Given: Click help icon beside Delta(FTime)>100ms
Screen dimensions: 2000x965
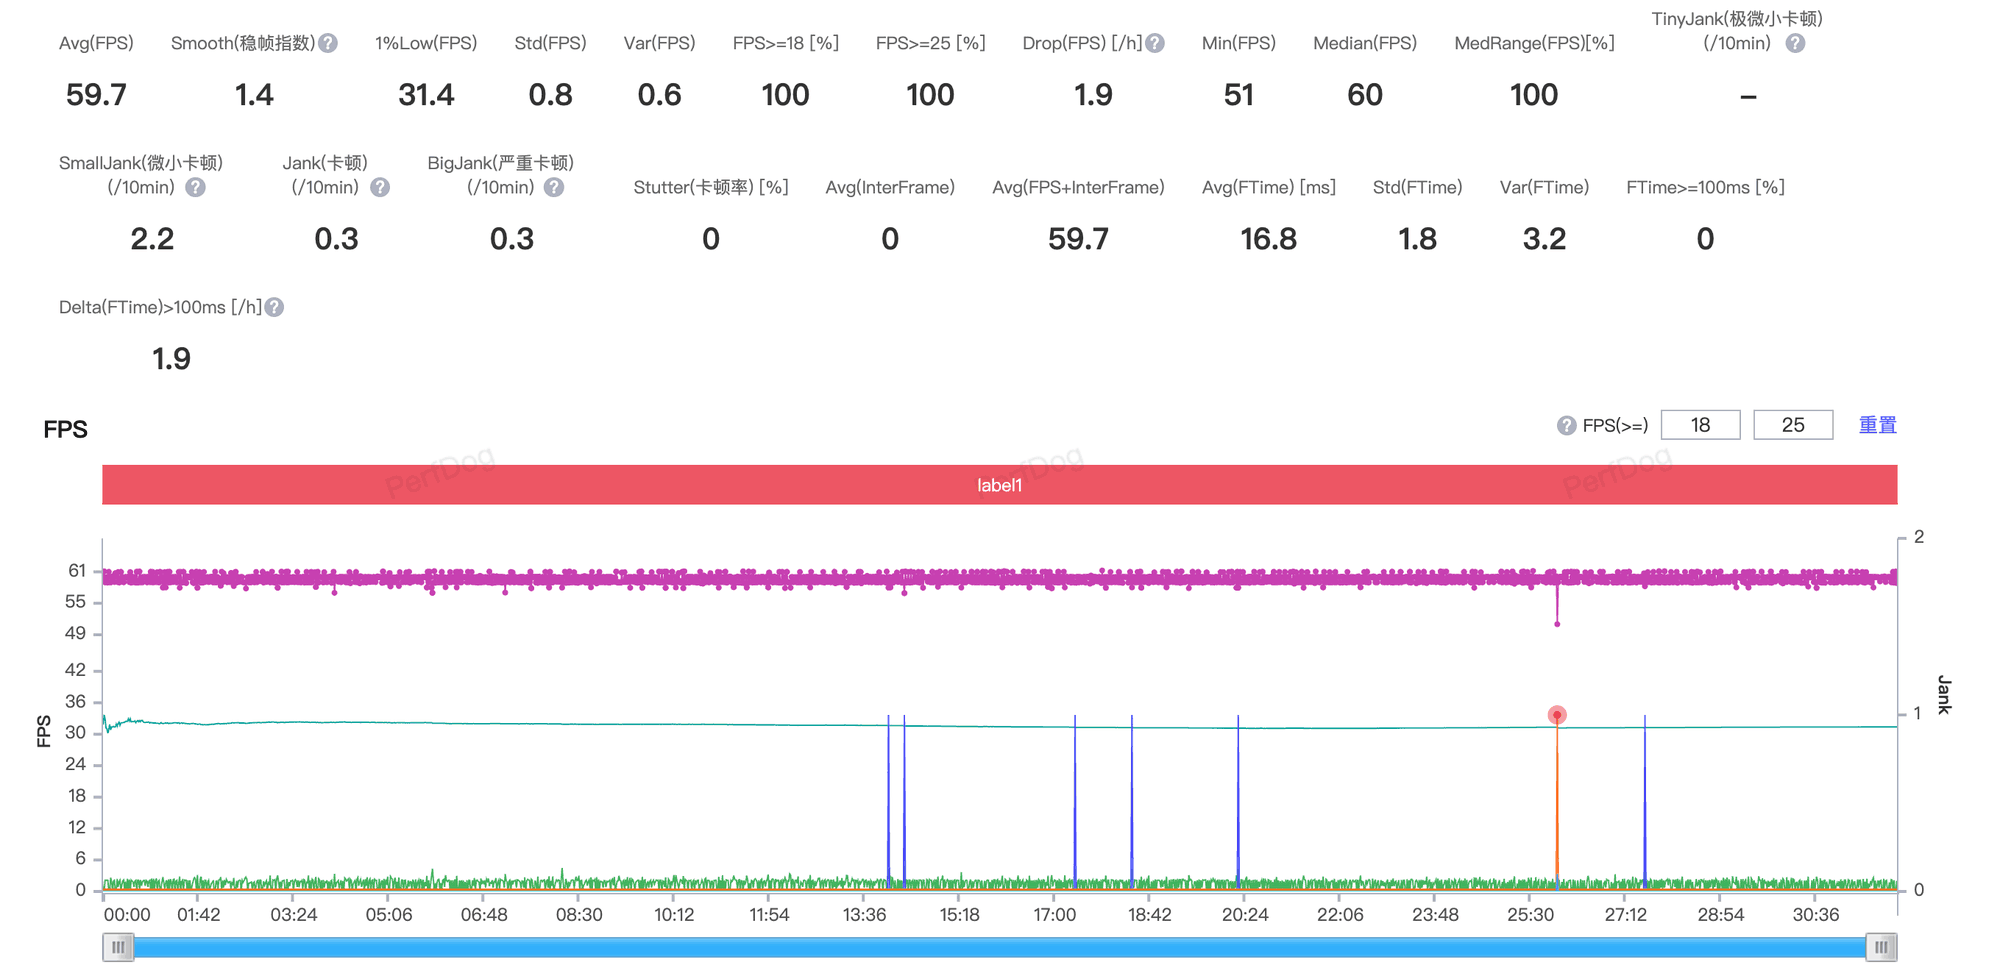Looking at the screenshot, I should tap(274, 307).
